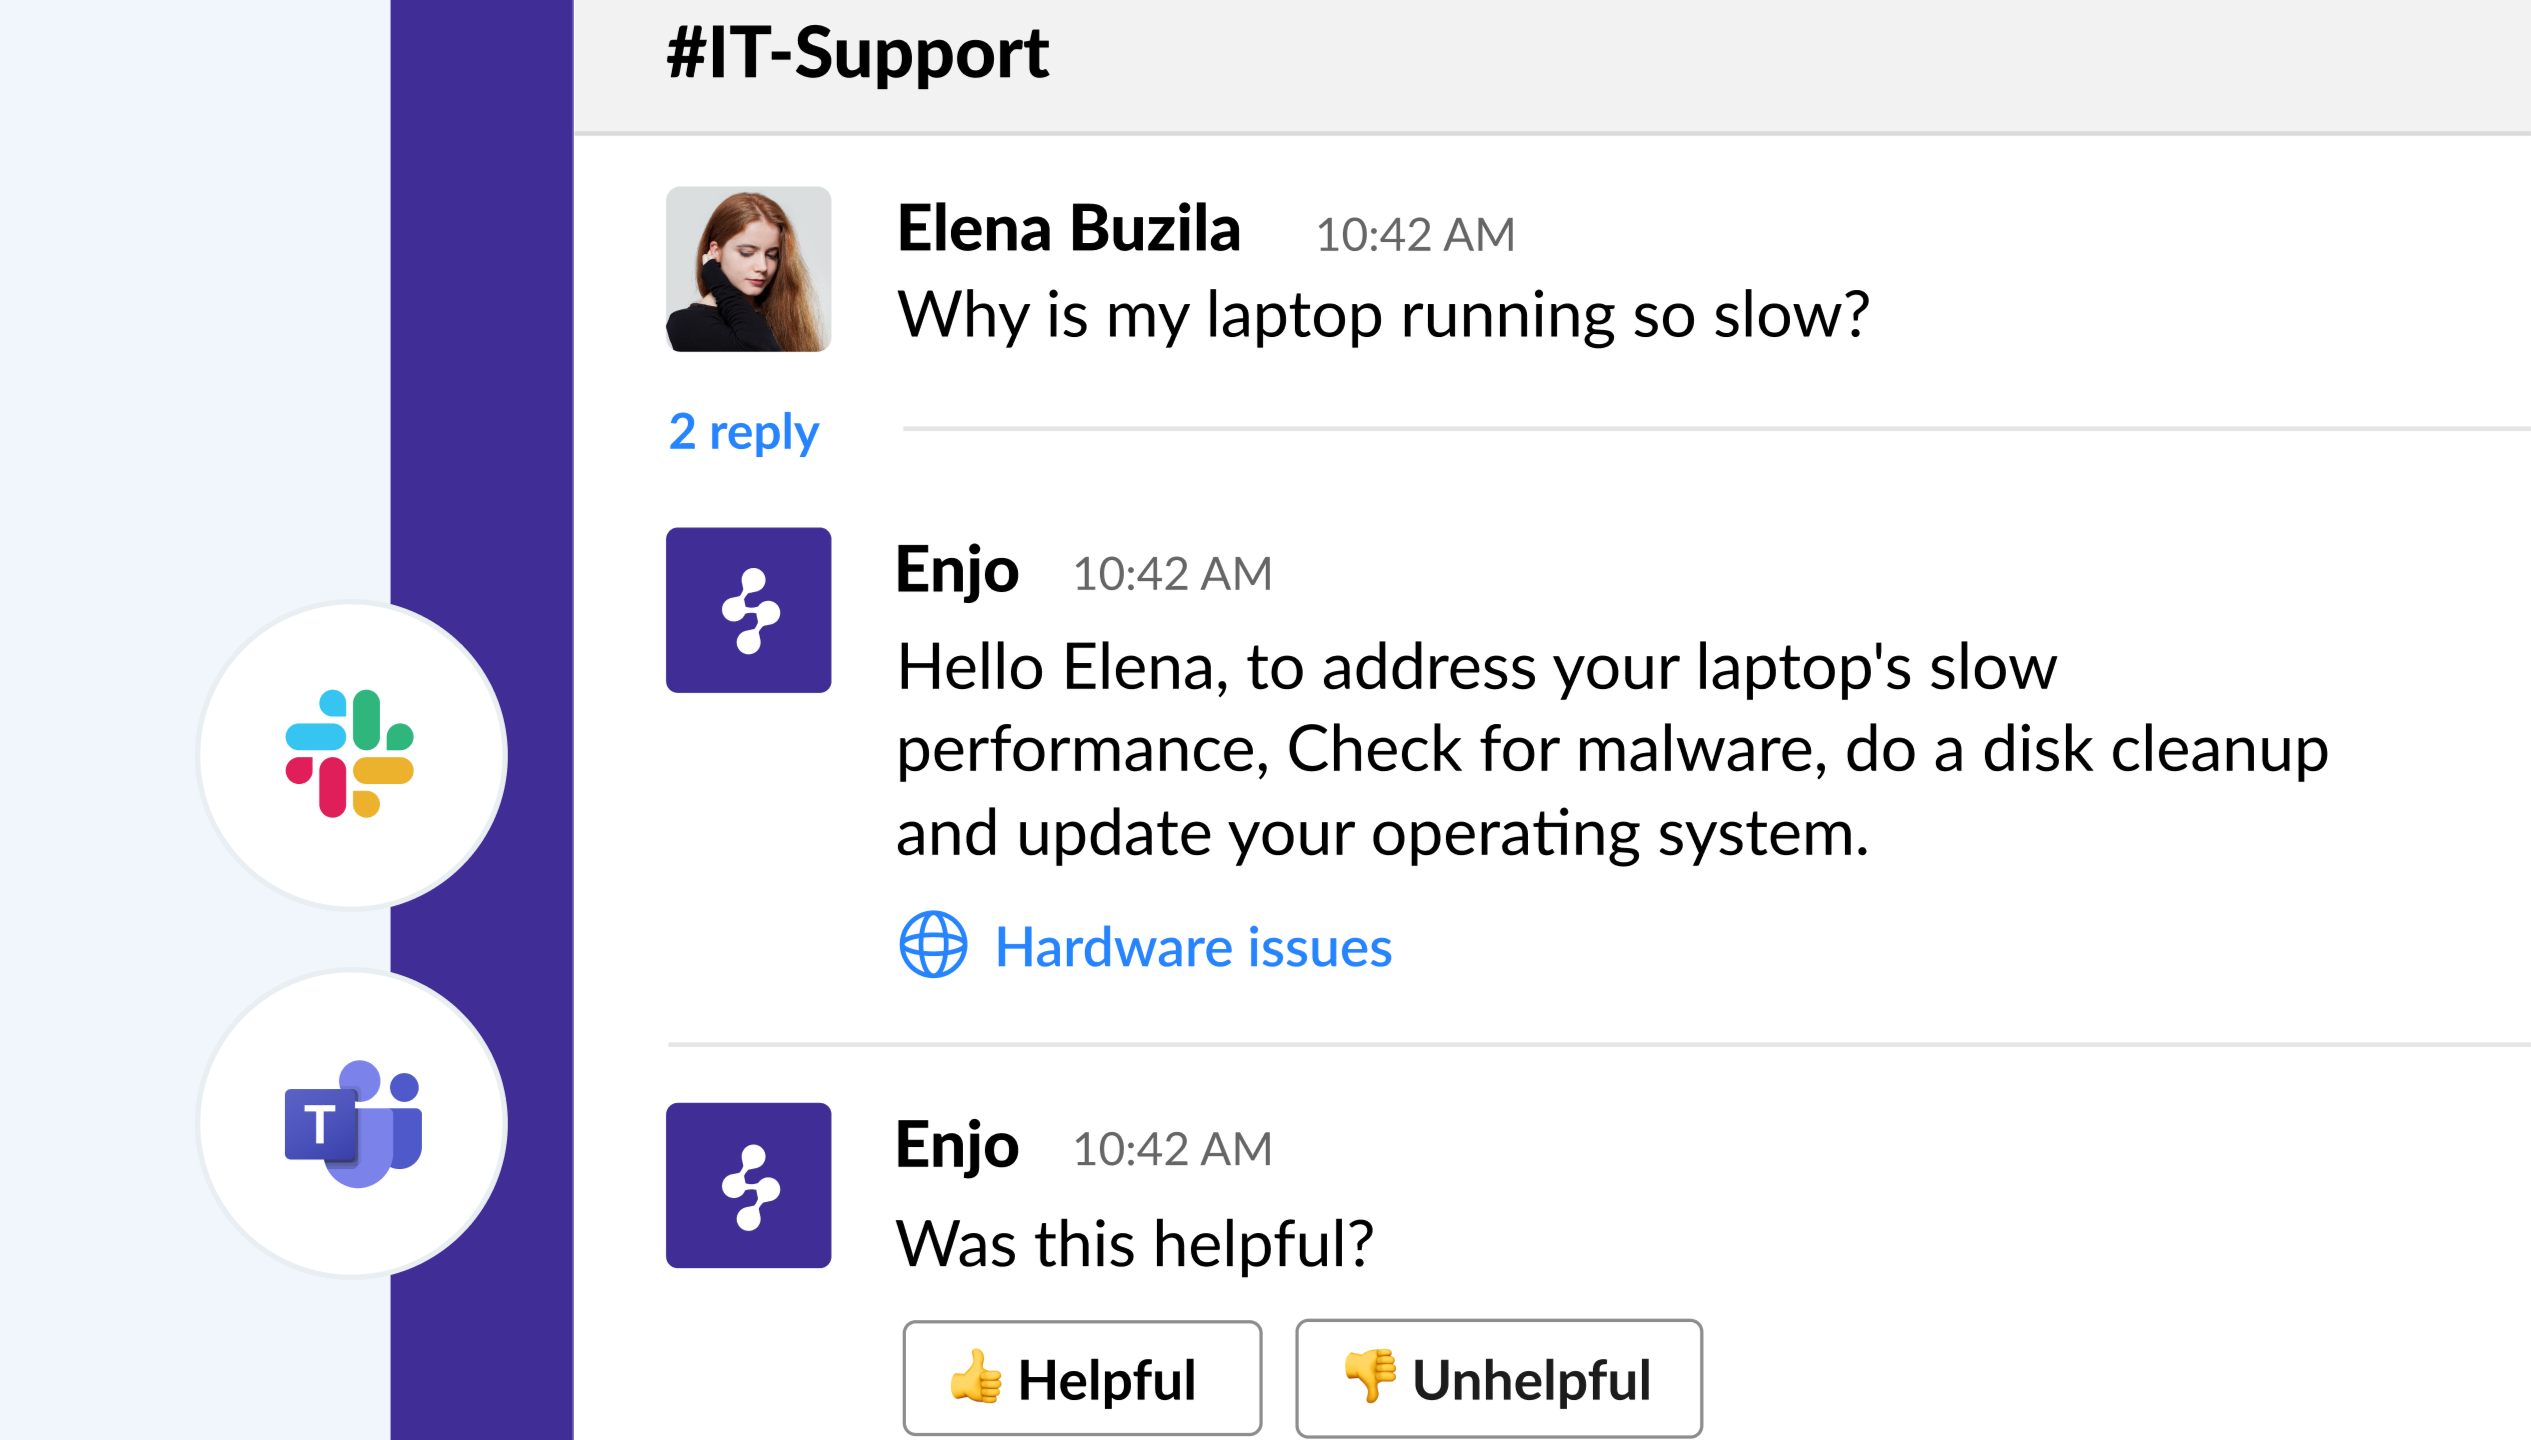Click the thumbs down emoji in Unhelpful button

pos(1370,1378)
